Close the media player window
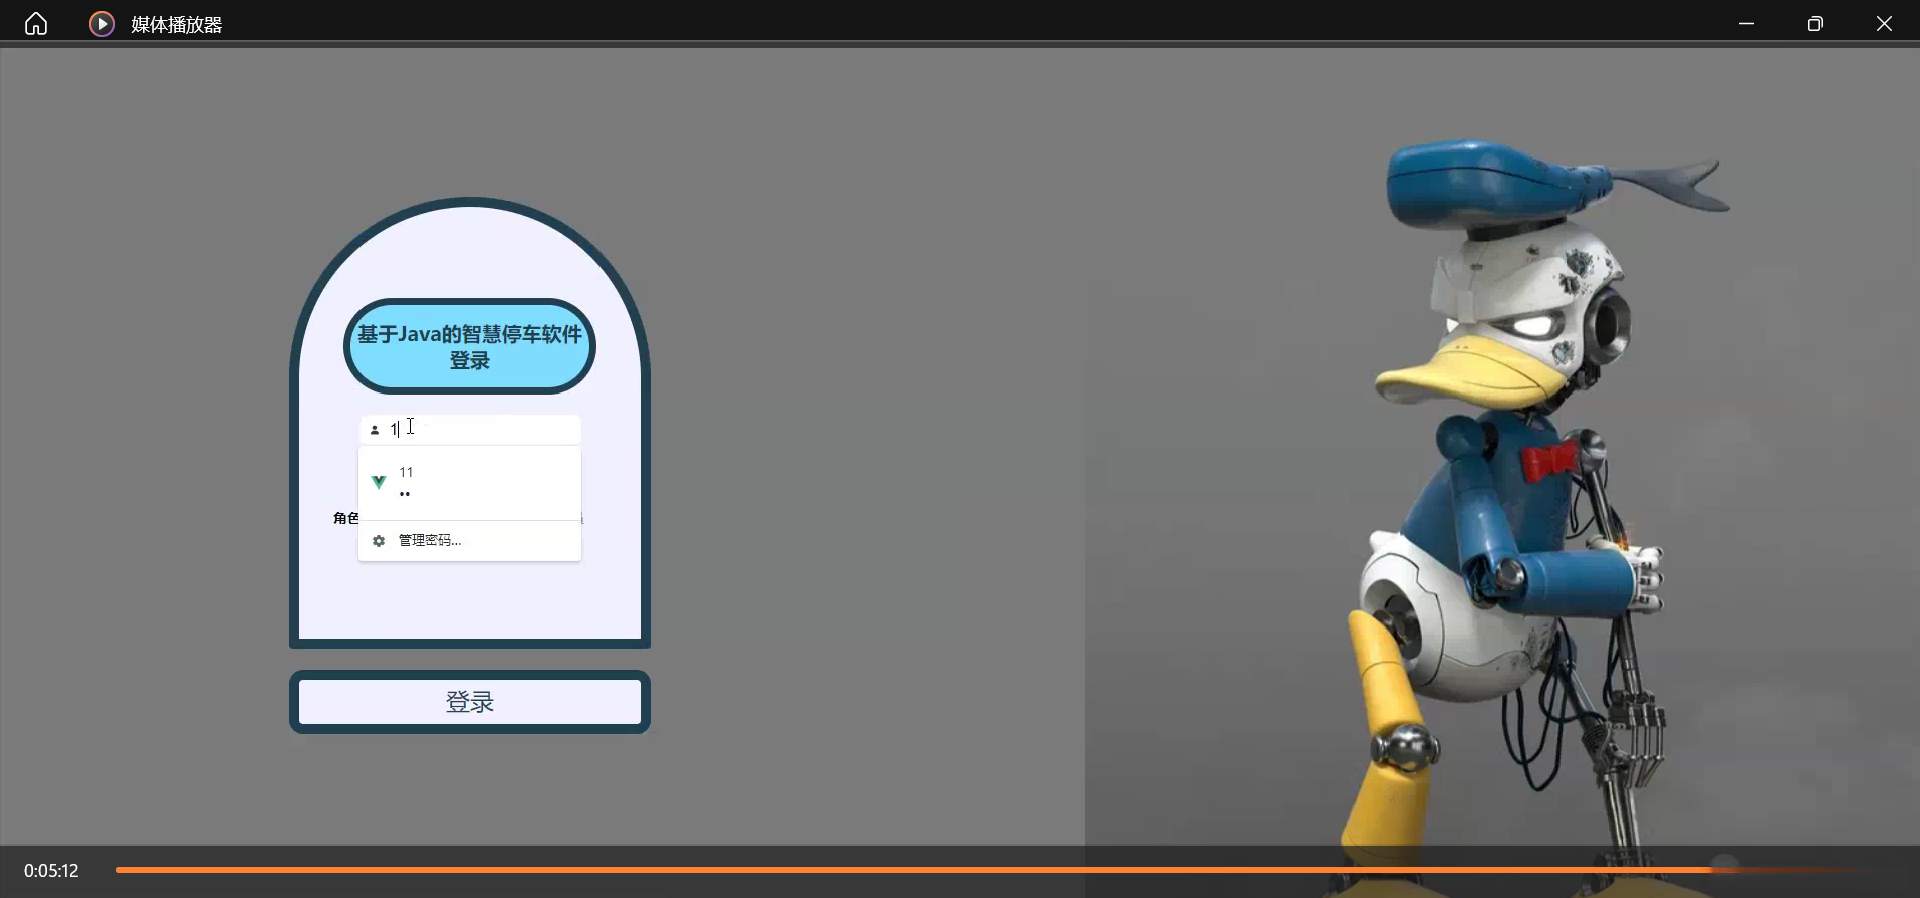Screen dimensions: 1920x898 coord(1884,23)
